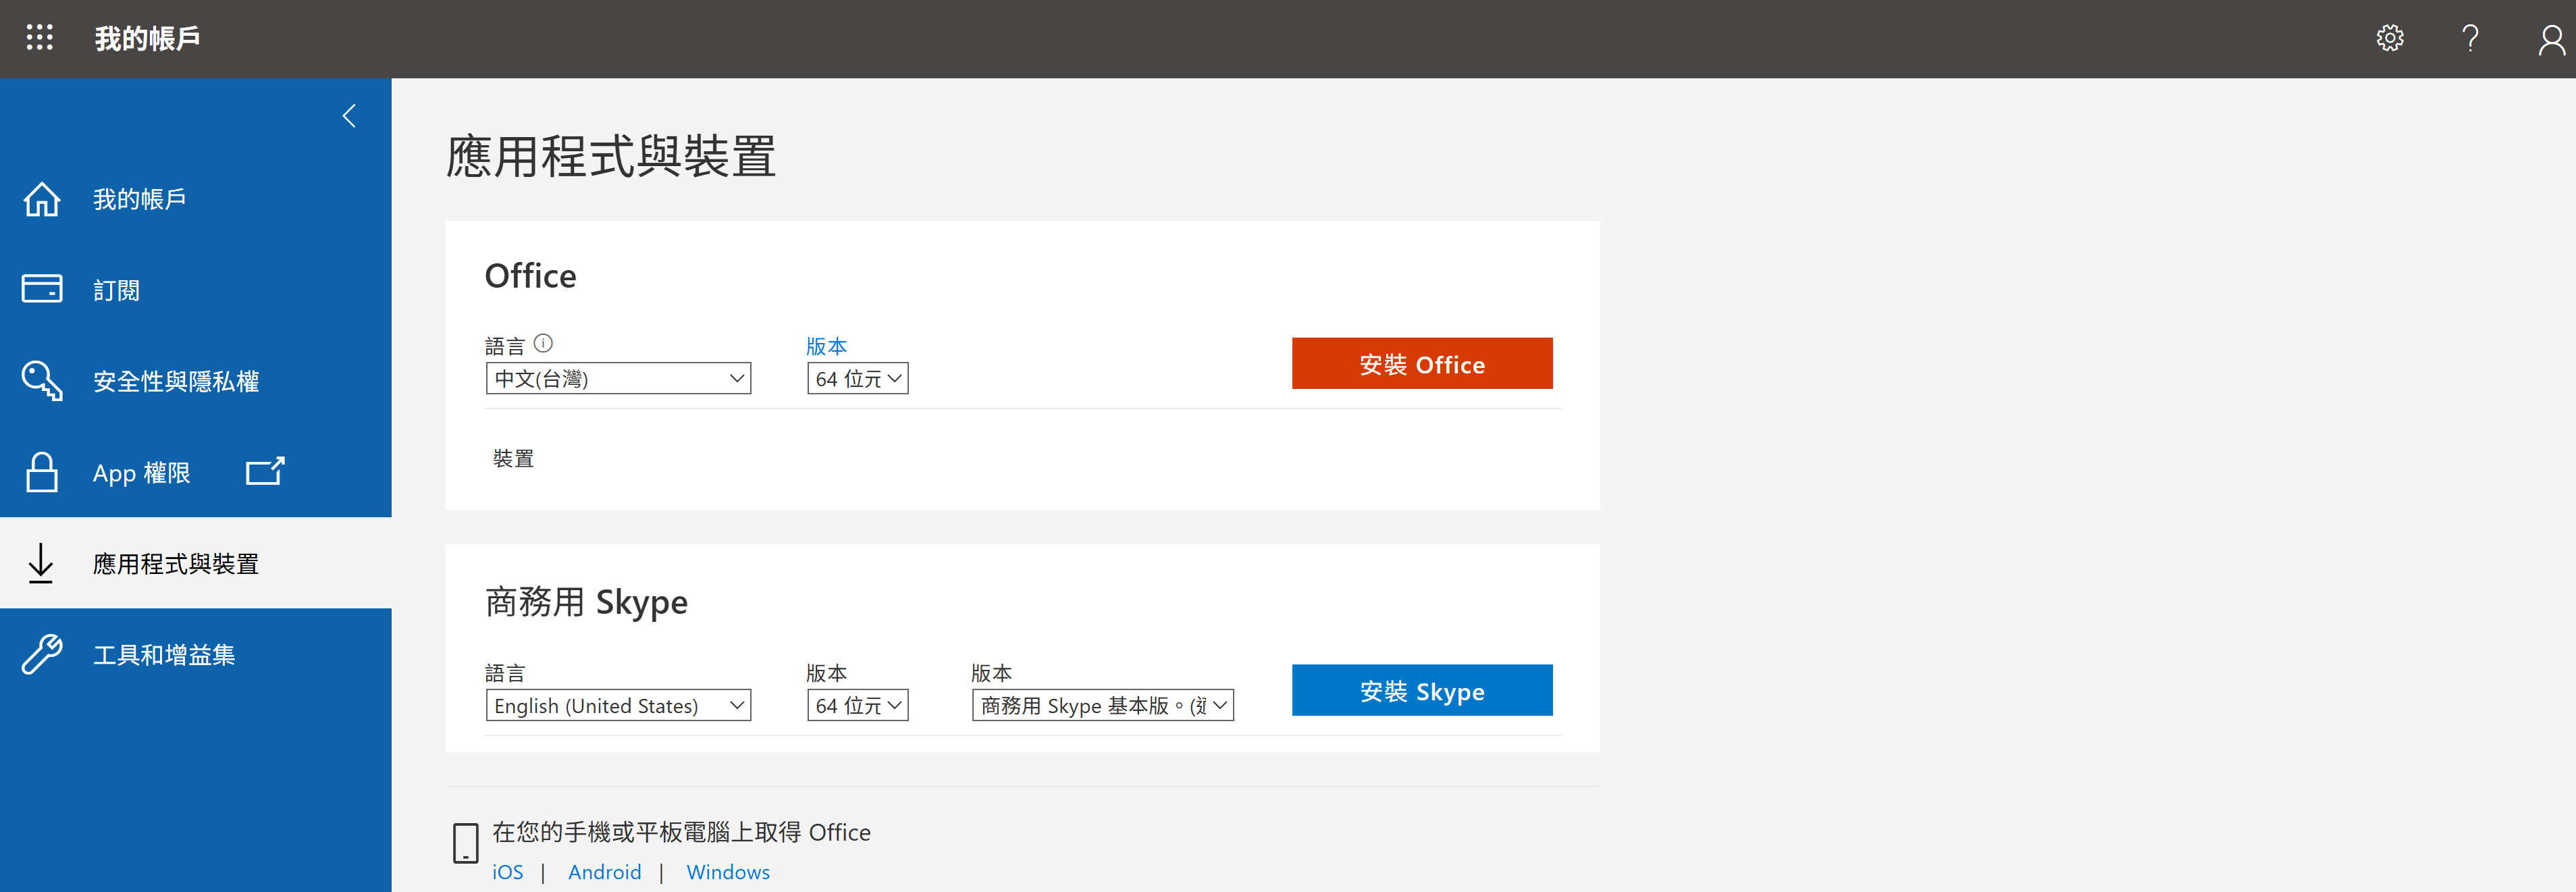Go to 訂閱 in the sidebar
The image size is (2576, 892).
pos(116,290)
